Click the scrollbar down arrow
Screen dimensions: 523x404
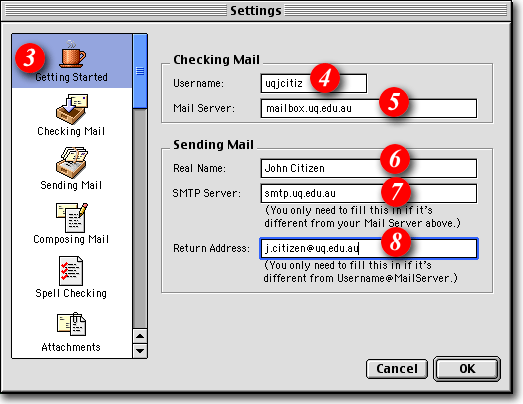(x=140, y=351)
